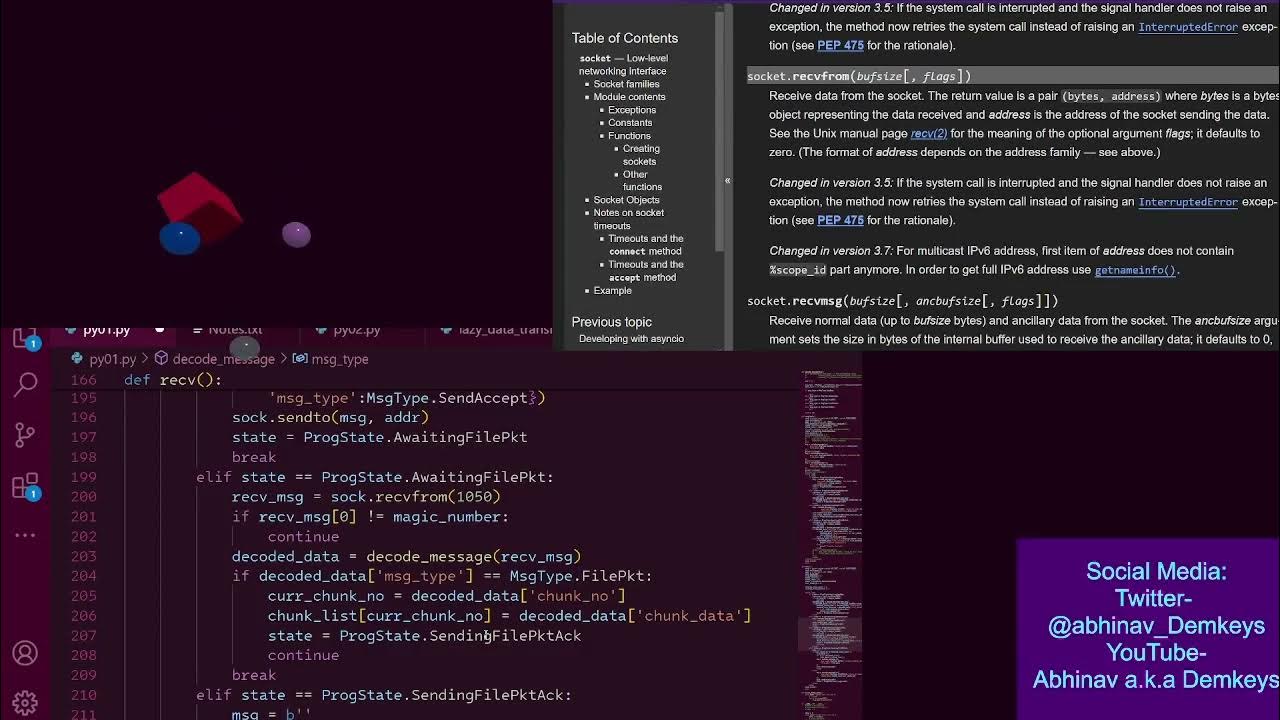
Task: Click 'MsgType.SendAccept' on line 195
Action: 446,398
